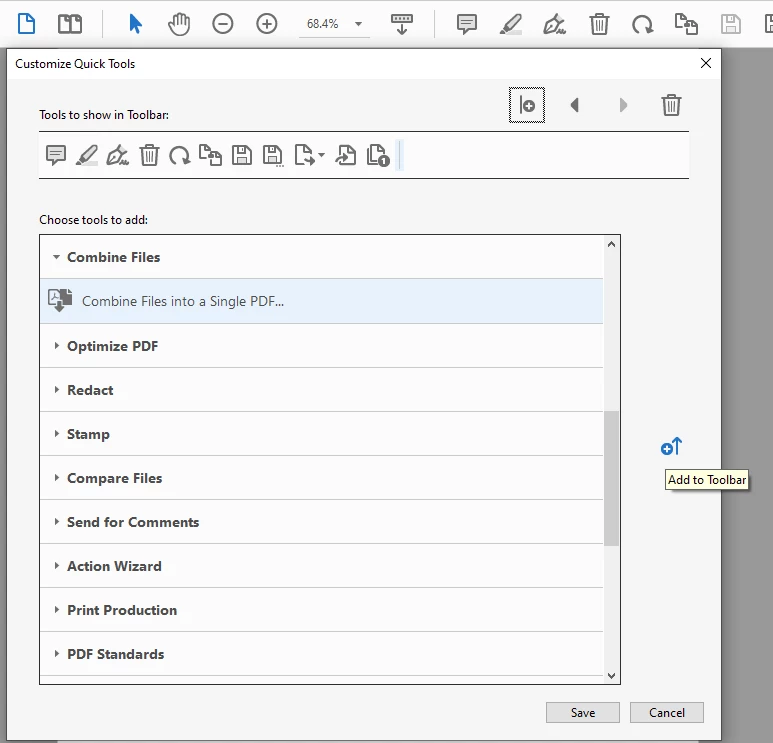Image resolution: width=773 pixels, height=743 pixels.
Task: Choose the highlighter icon in main toolbar
Action: [511, 24]
